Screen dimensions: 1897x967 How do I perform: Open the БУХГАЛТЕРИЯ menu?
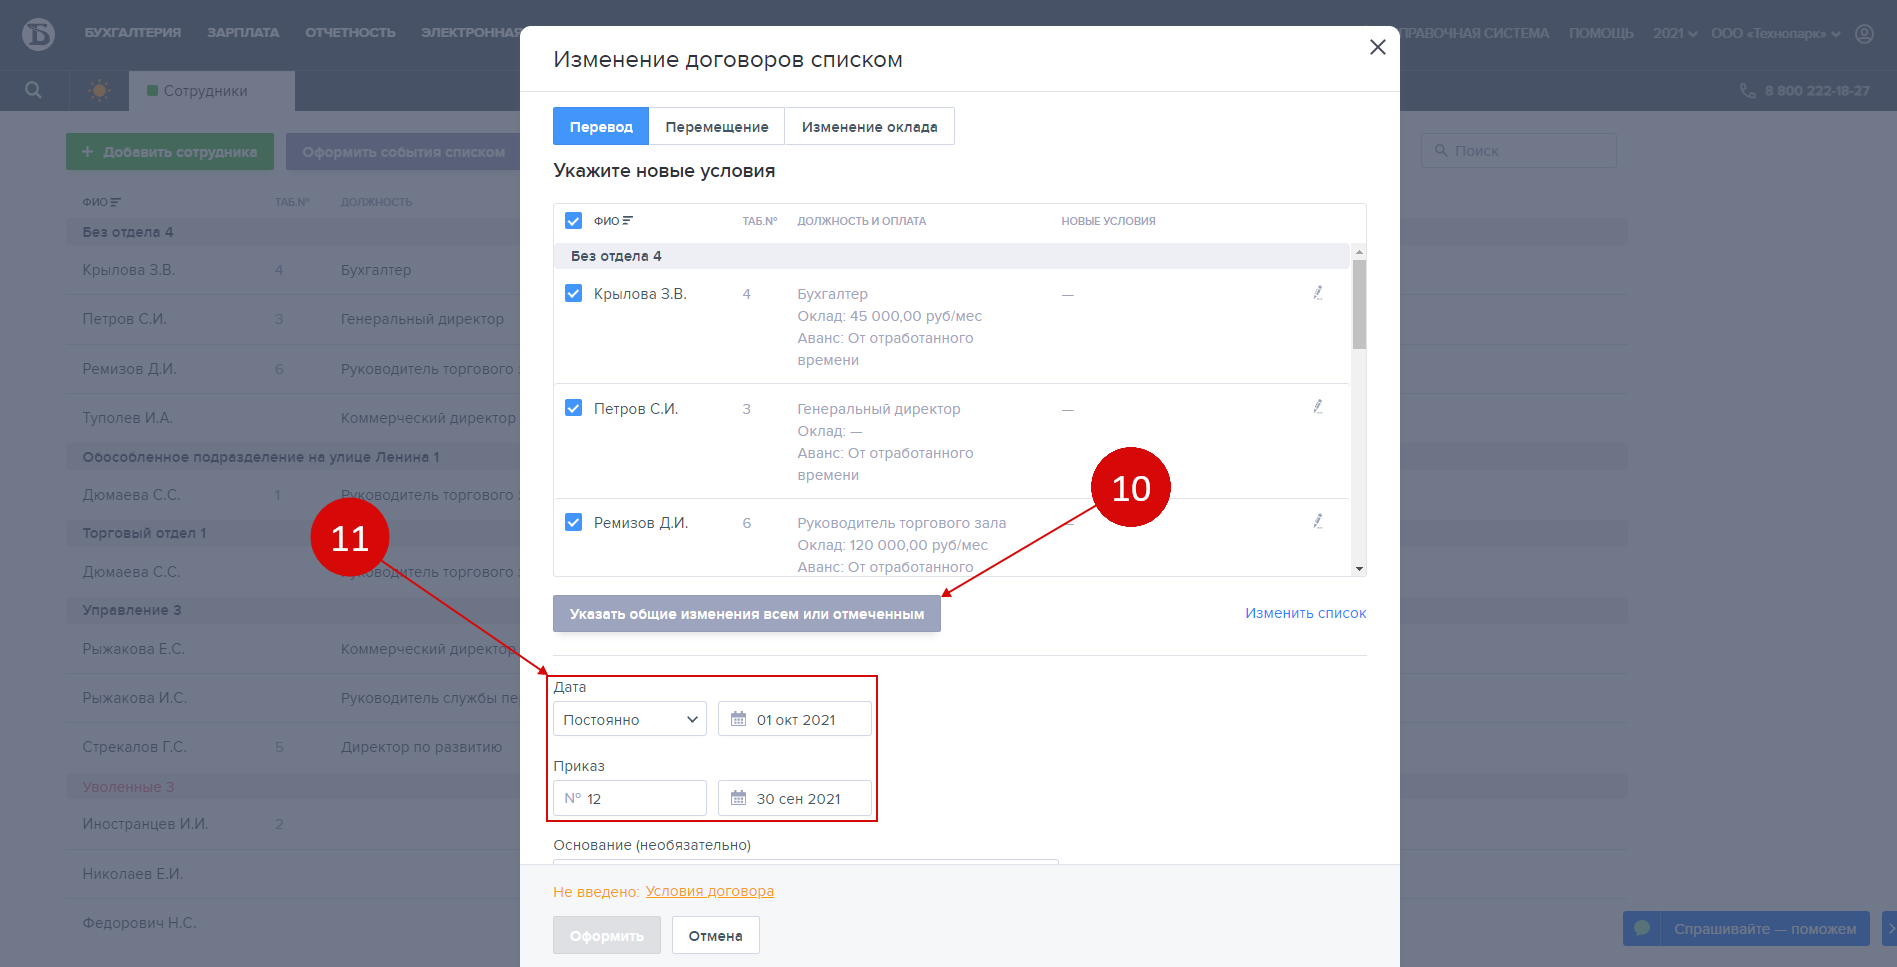click(133, 33)
